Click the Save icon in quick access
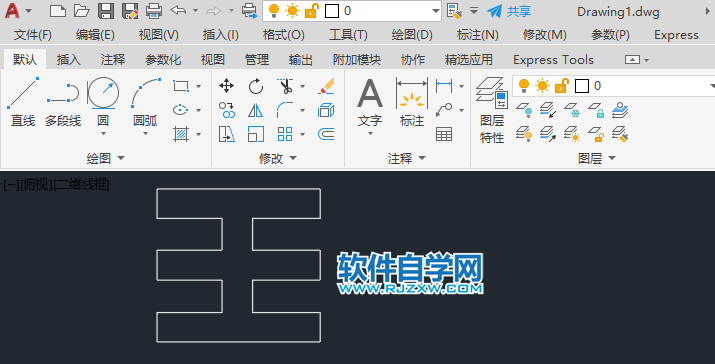The height and width of the screenshot is (364, 715). tap(106, 11)
